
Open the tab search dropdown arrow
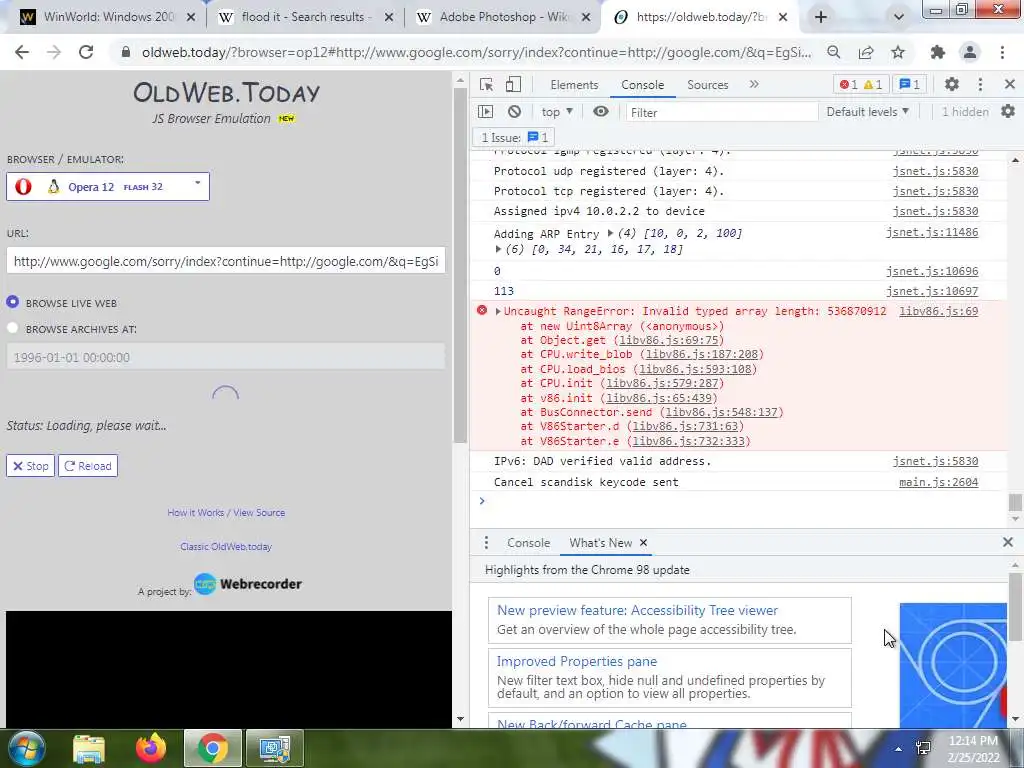(899, 17)
